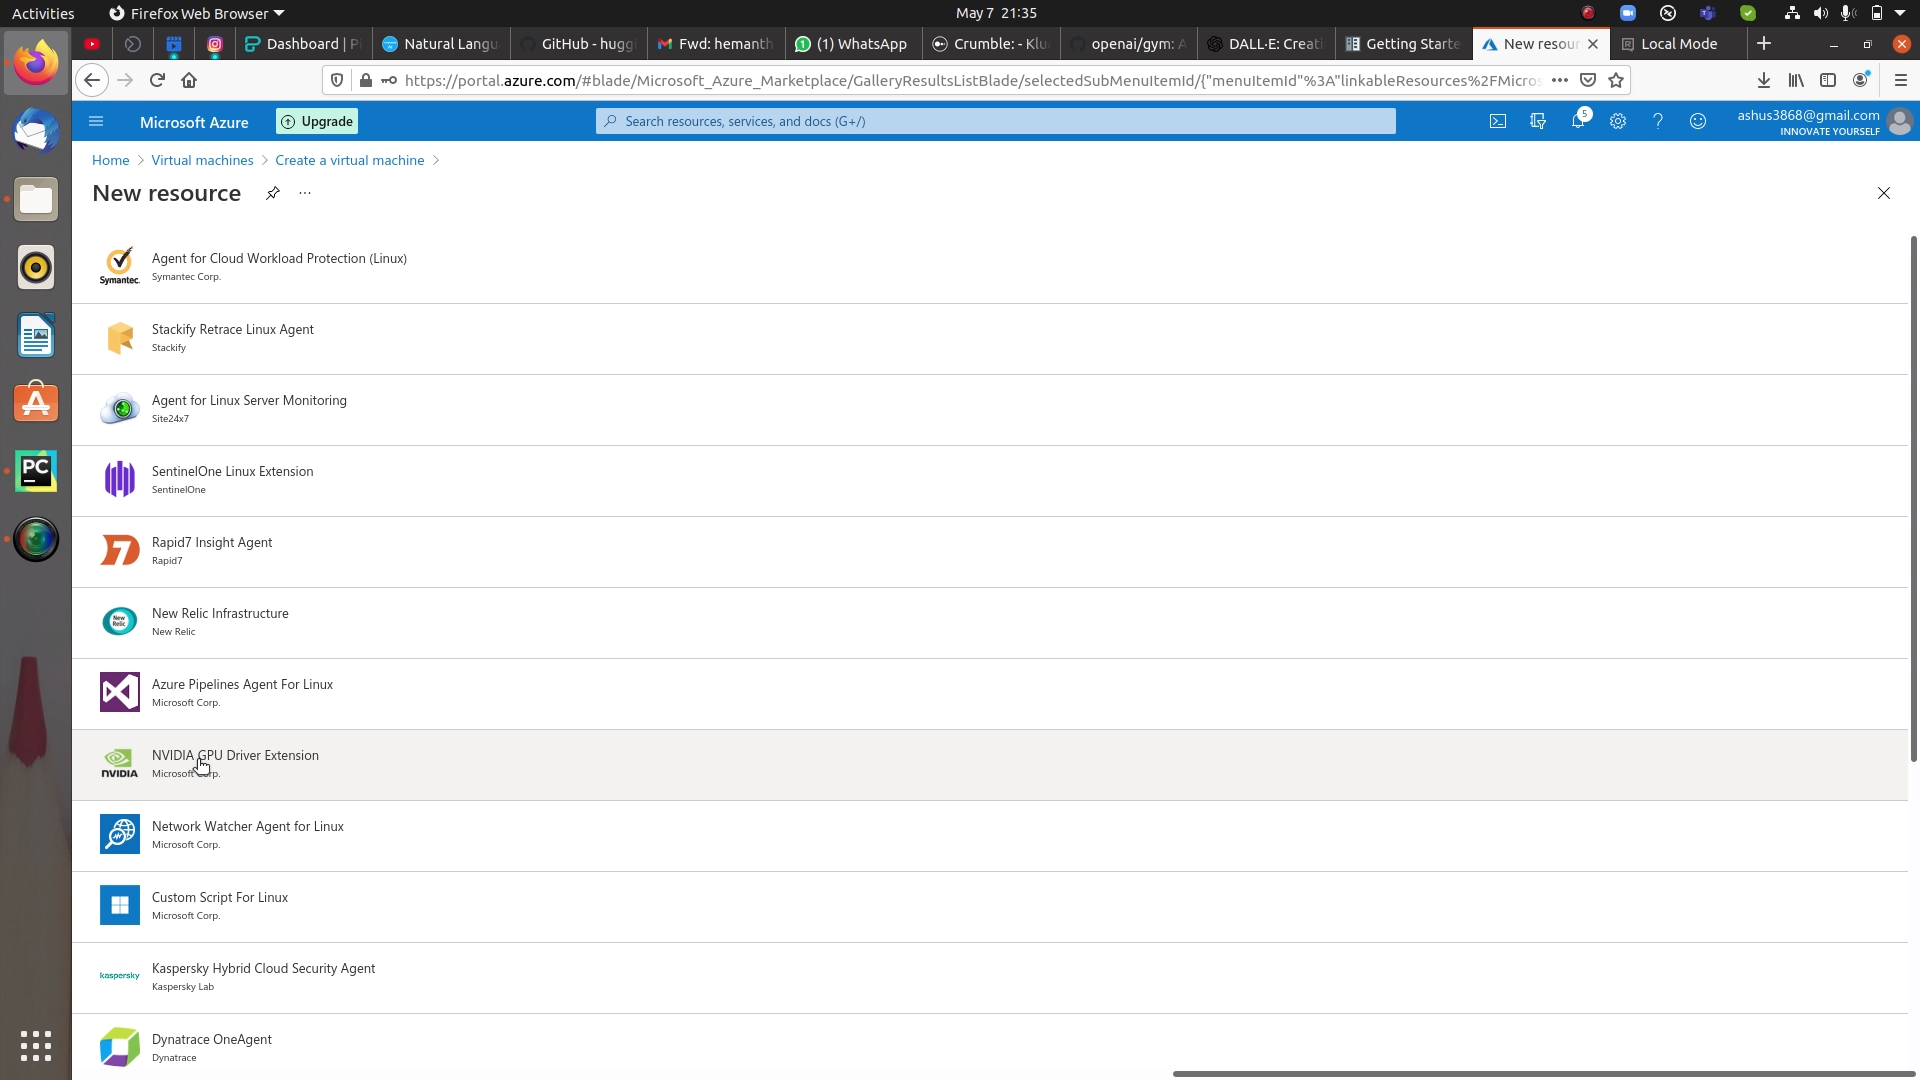Send feedback via the smiley icon
1920x1080 pixels.
1698,121
